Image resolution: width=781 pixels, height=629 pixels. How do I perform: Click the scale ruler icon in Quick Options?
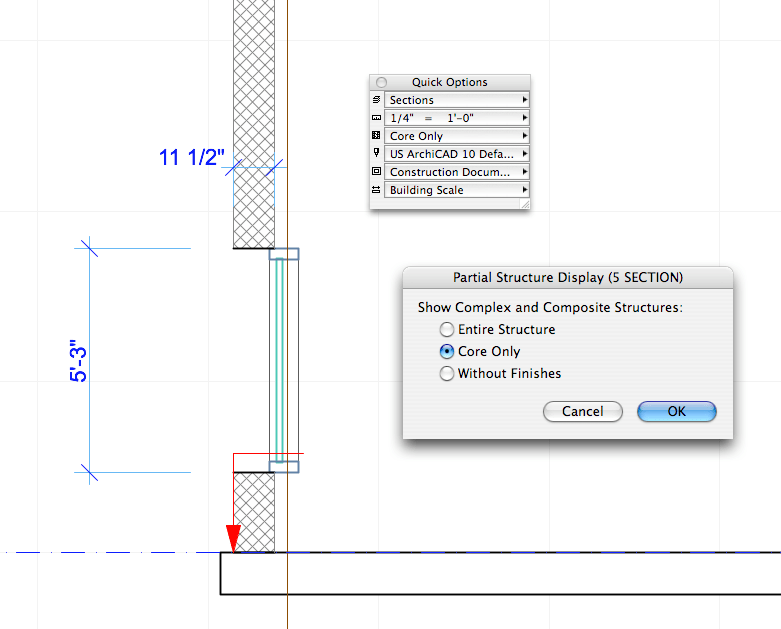tap(377, 118)
